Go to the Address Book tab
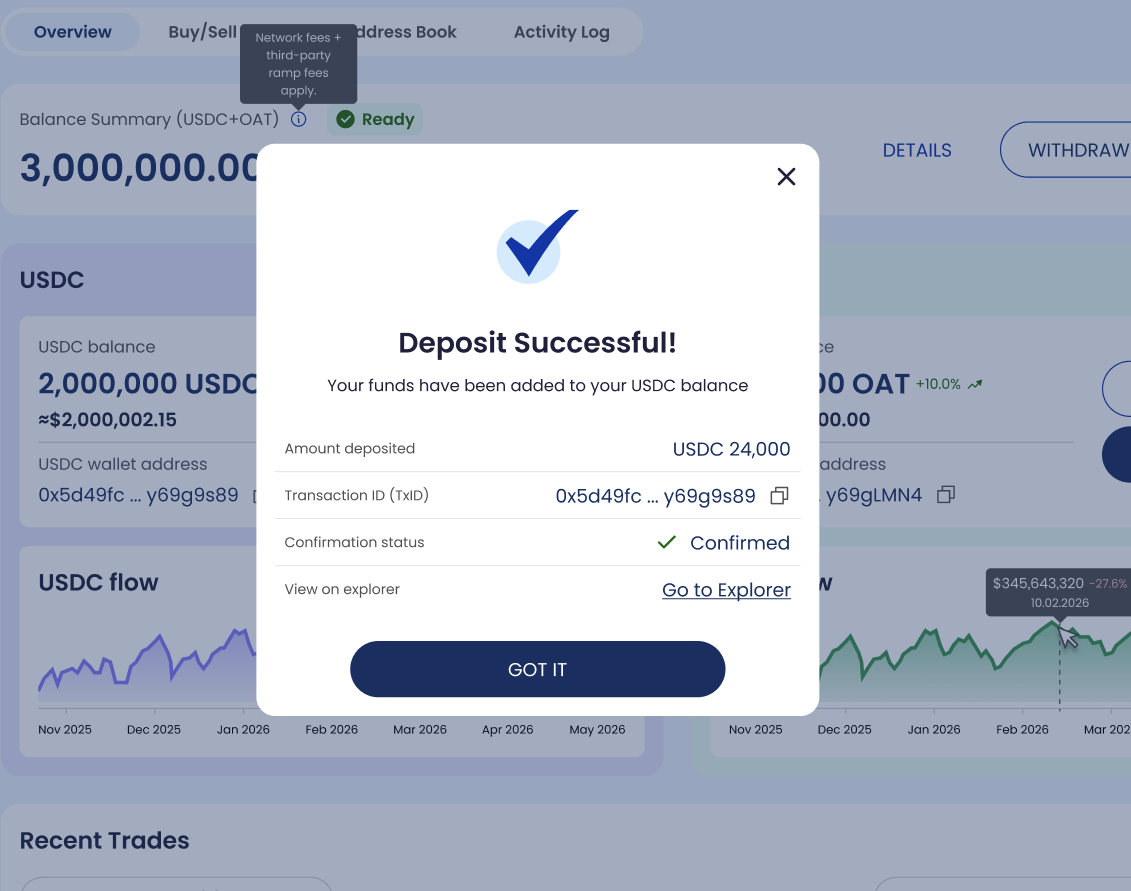Viewport: 1131px width, 891px height. coord(407,32)
